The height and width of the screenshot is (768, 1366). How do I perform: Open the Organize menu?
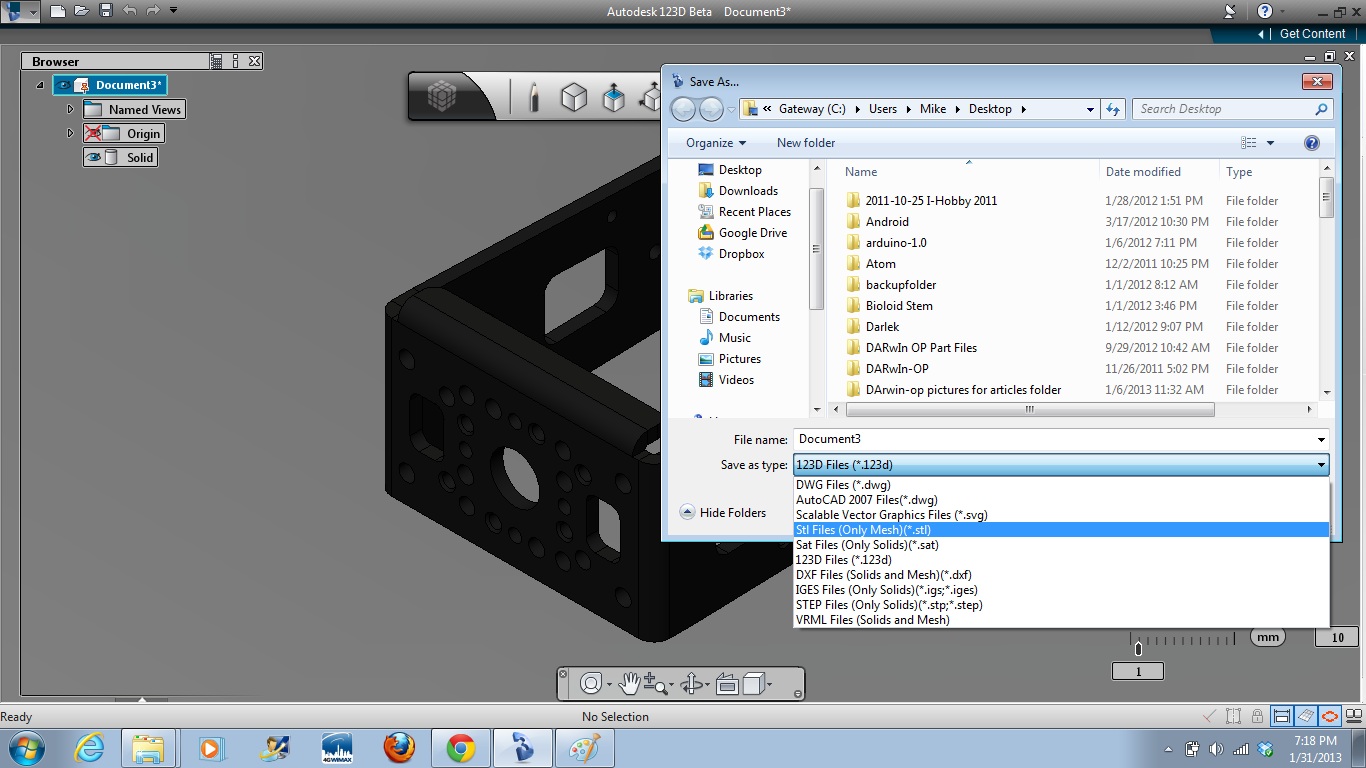coord(715,143)
